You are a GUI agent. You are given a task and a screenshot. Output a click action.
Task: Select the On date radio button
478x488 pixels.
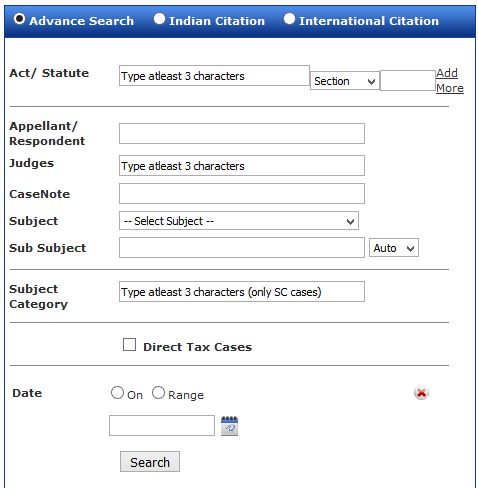[x=117, y=393]
